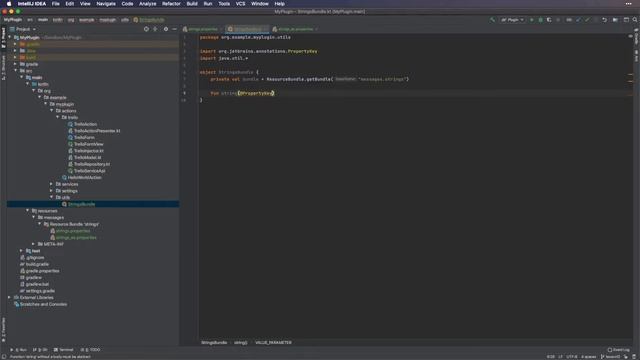Click the macOS menu bar overflow dots
The image size is (640, 360).
[629, 4]
